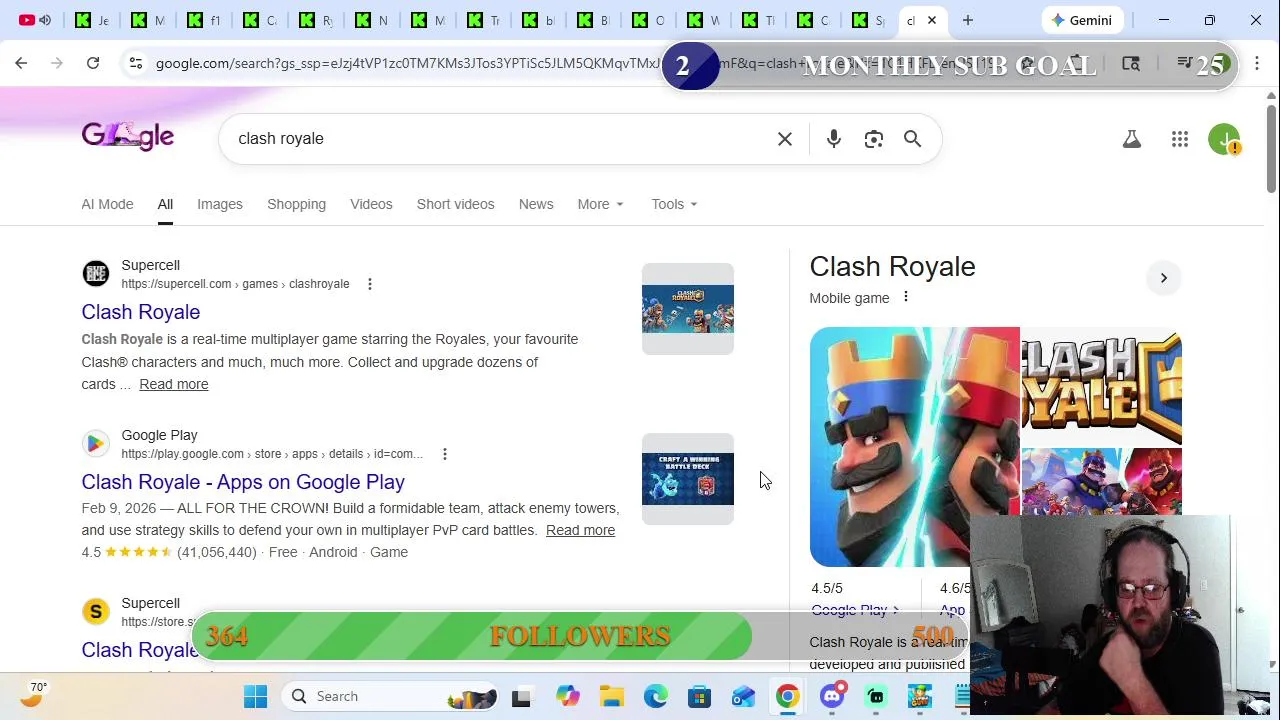
Task: Read more of the Supercell snippet
Action: click(174, 384)
